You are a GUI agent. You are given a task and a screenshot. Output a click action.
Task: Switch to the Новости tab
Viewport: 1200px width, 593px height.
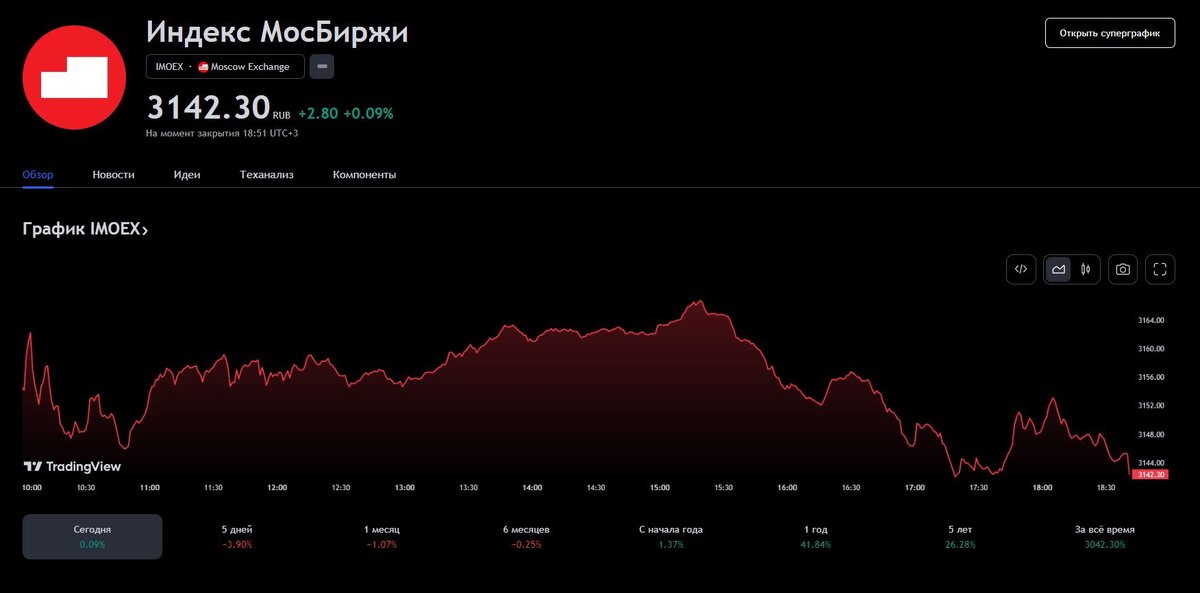113,174
